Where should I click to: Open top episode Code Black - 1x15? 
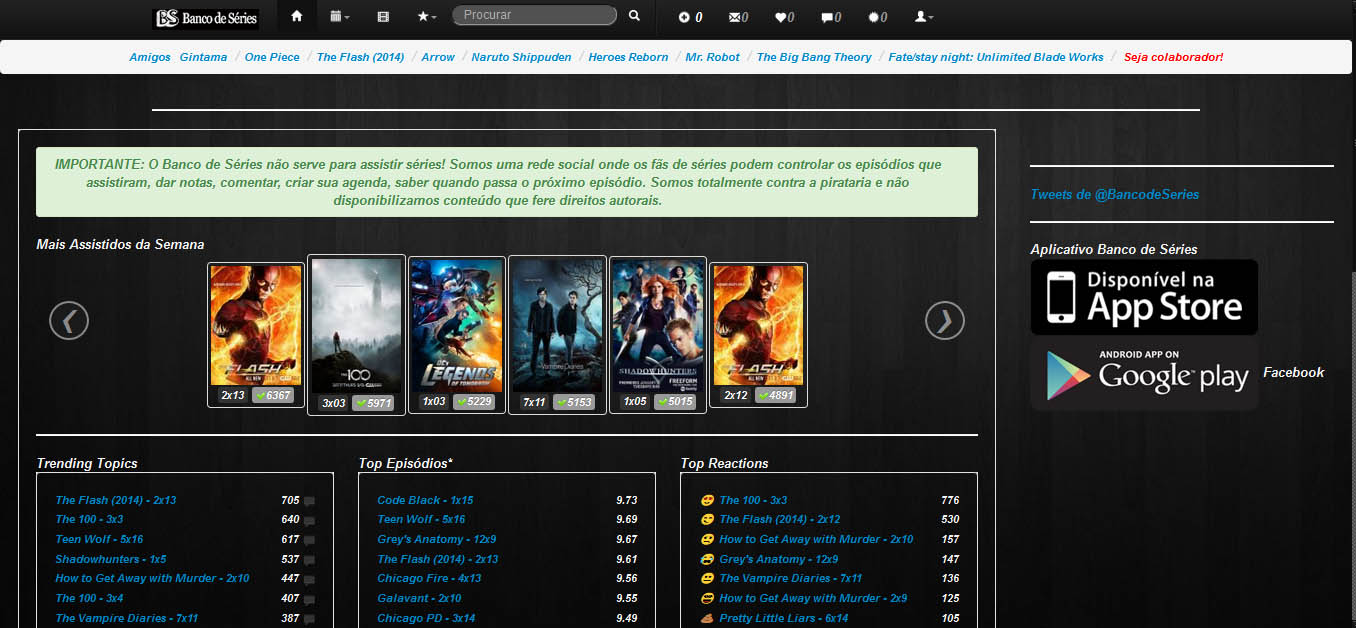coord(425,500)
